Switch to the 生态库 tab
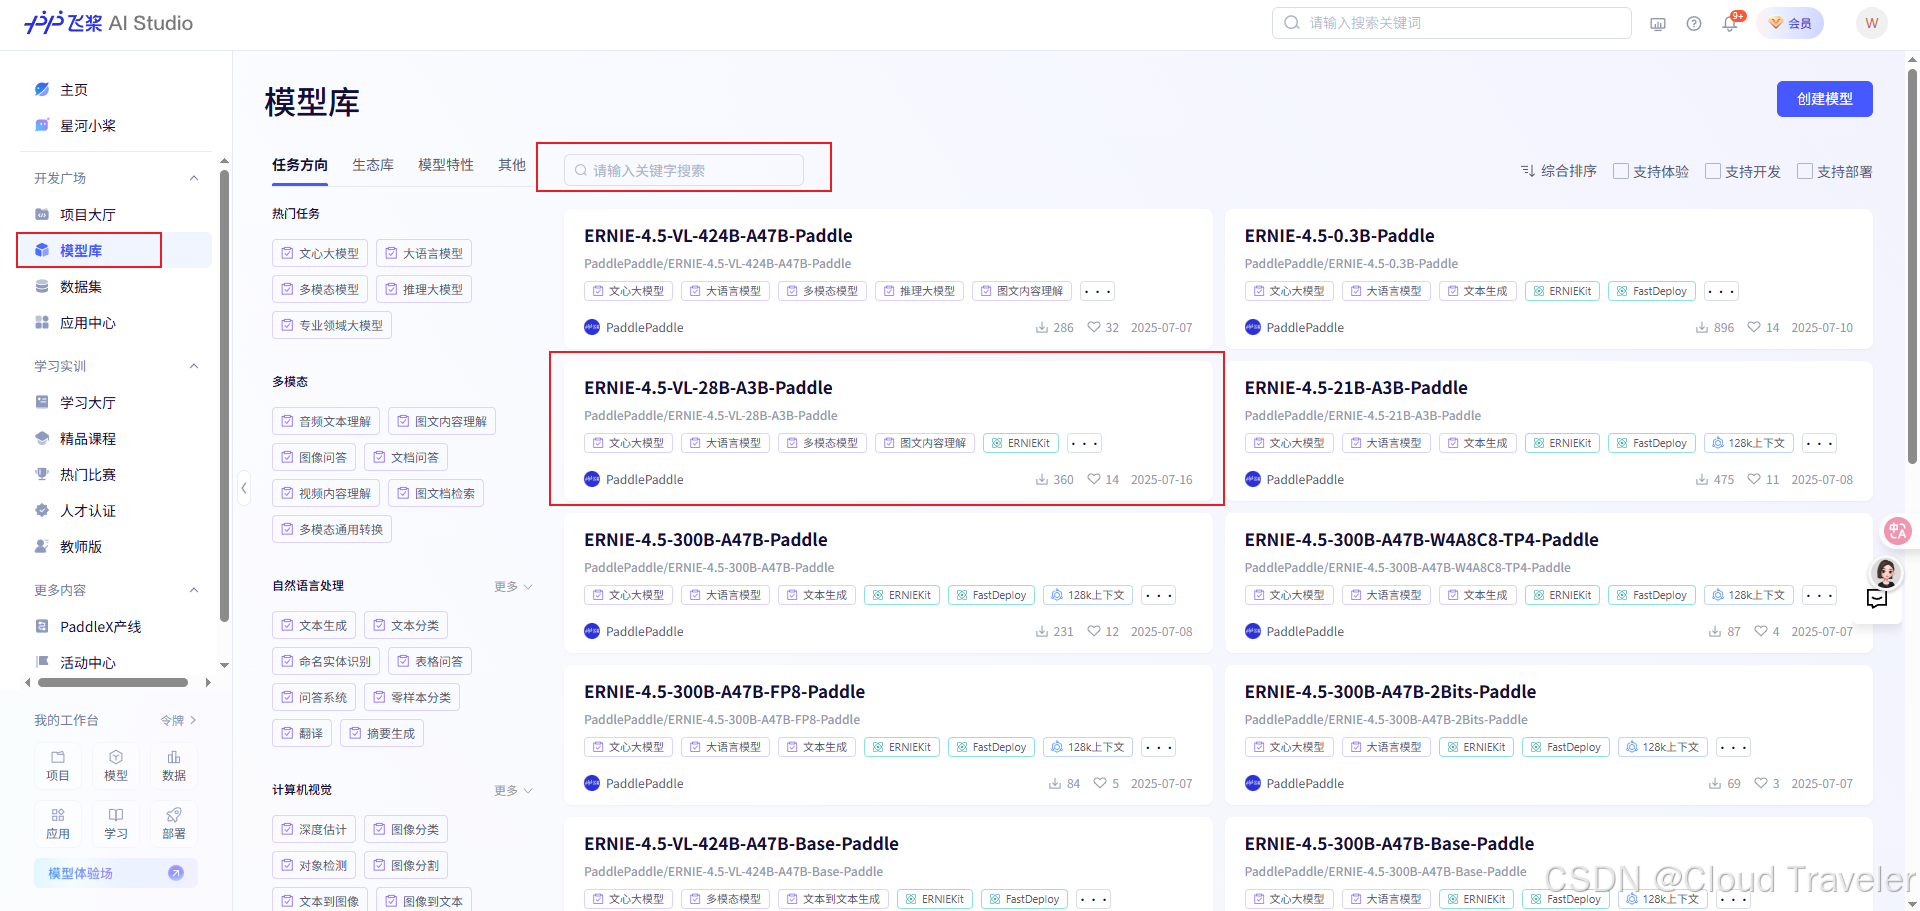The height and width of the screenshot is (911, 1920). point(373,165)
